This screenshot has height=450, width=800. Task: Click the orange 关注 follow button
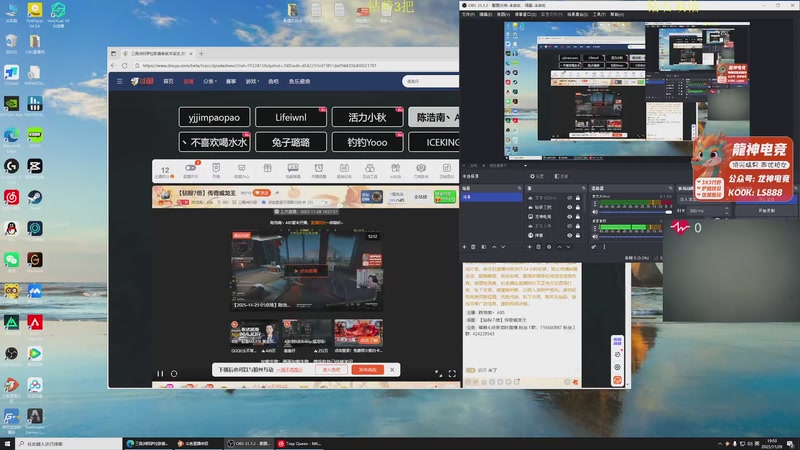tap(261, 193)
